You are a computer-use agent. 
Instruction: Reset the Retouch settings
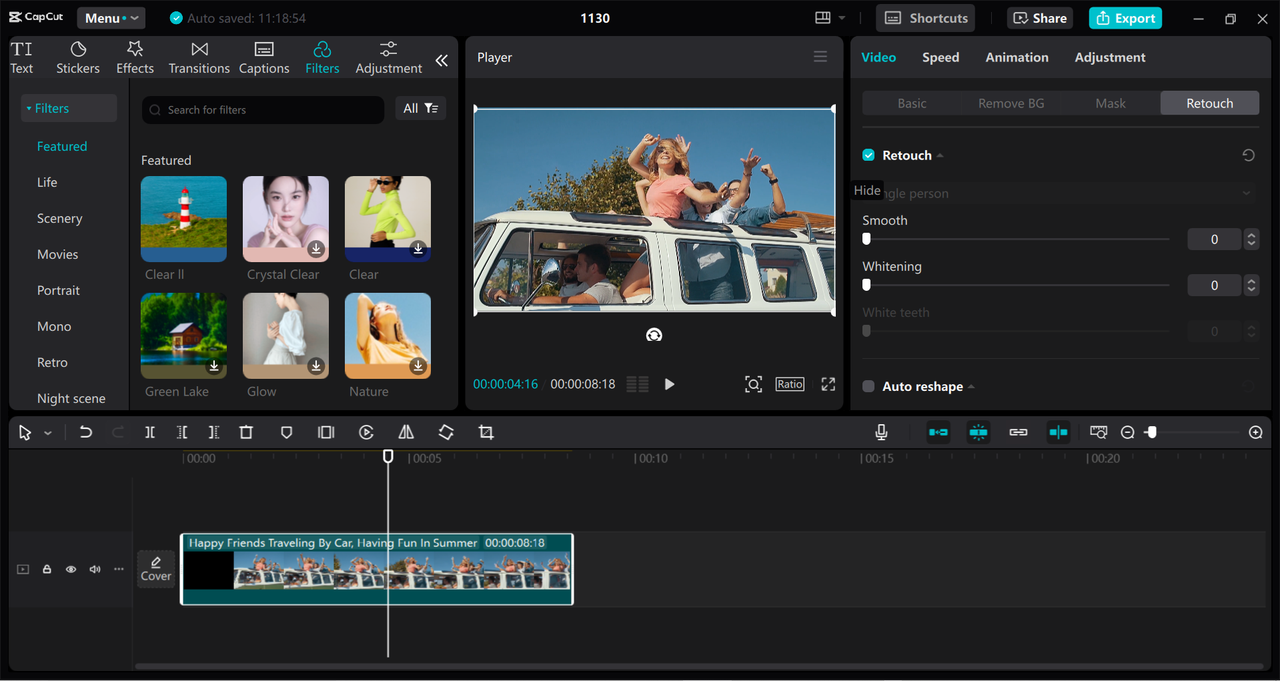tap(1248, 155)
